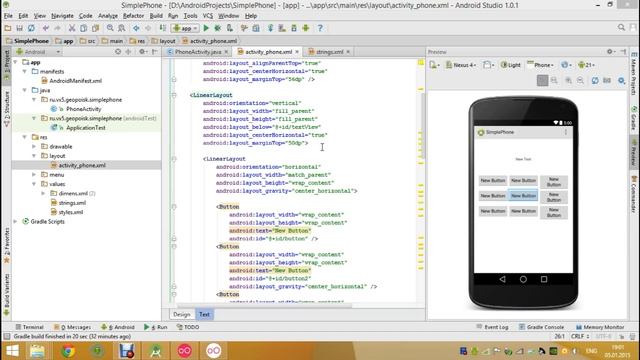The height and width of the screenshot is (360, 640).
Task: Open the app run configuration dropdown
Action: point(185,28)
